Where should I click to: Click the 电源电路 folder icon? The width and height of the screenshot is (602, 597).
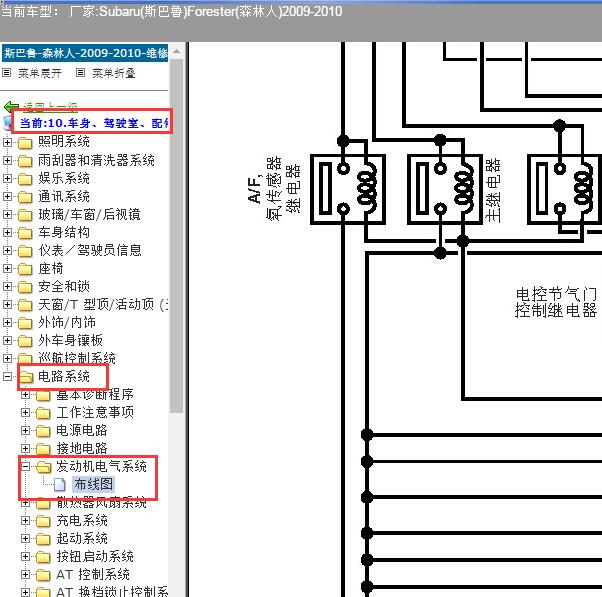click(x=43, y=431)
